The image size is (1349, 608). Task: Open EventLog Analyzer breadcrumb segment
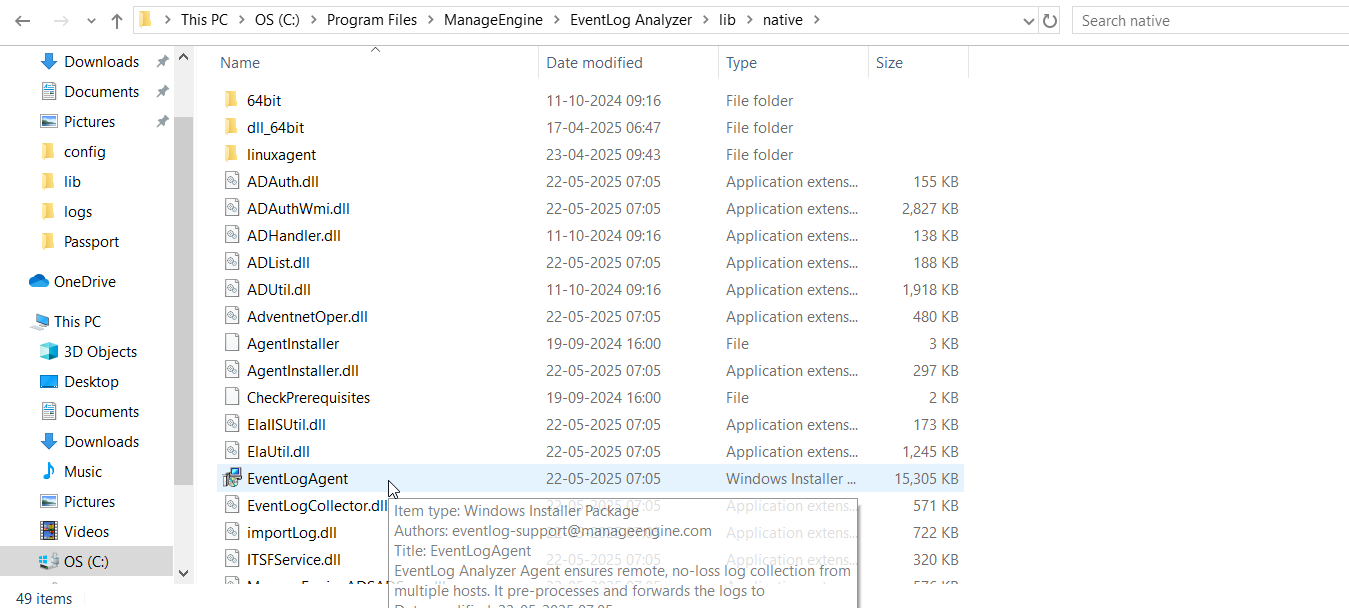pos(631,20)
